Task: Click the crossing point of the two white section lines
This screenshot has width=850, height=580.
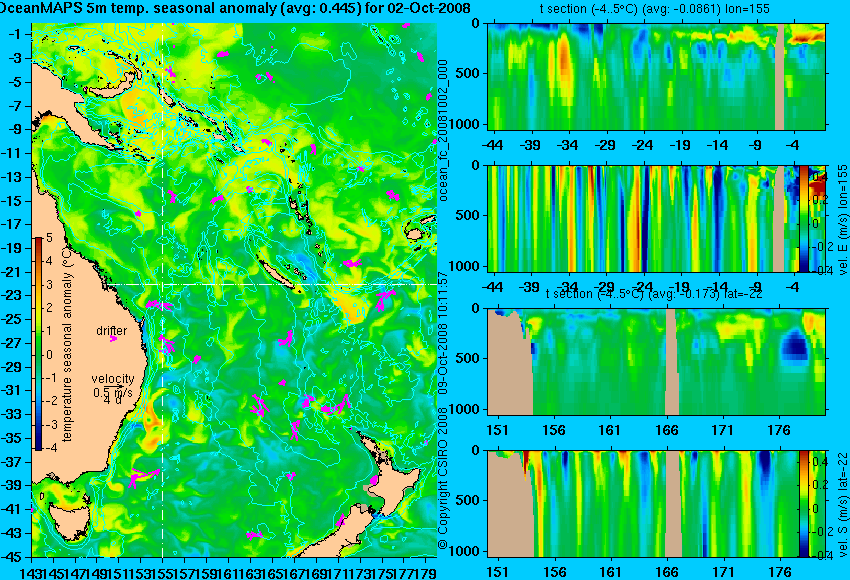Action: tap(162, 284)
